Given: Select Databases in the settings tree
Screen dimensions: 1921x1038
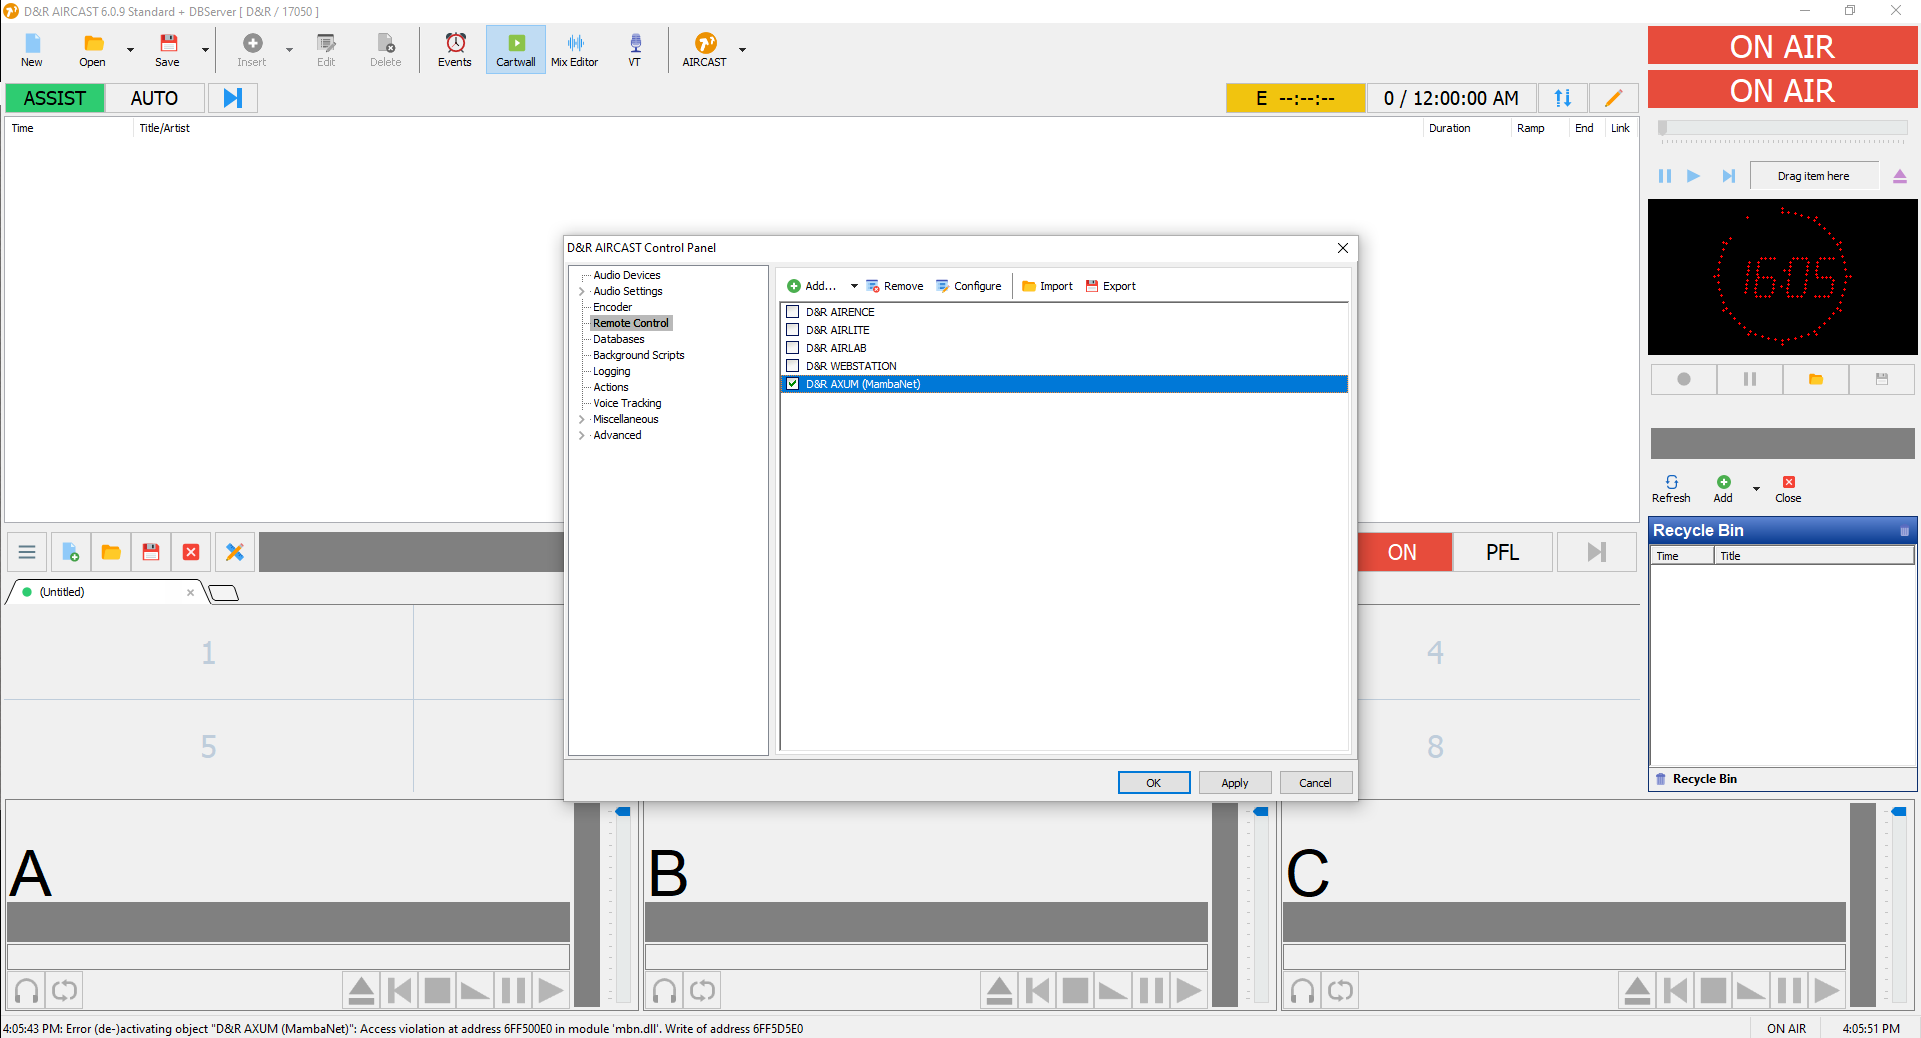Looking at the screenshot, I should pos(618,339).
